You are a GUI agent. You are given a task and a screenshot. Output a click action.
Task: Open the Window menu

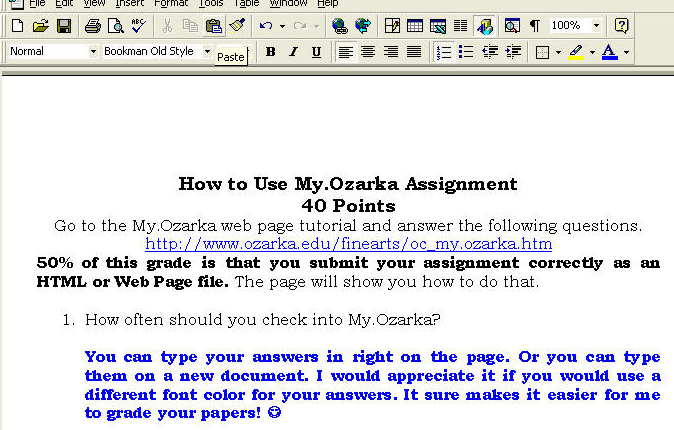pyautogui.click(x=288, y=3)
